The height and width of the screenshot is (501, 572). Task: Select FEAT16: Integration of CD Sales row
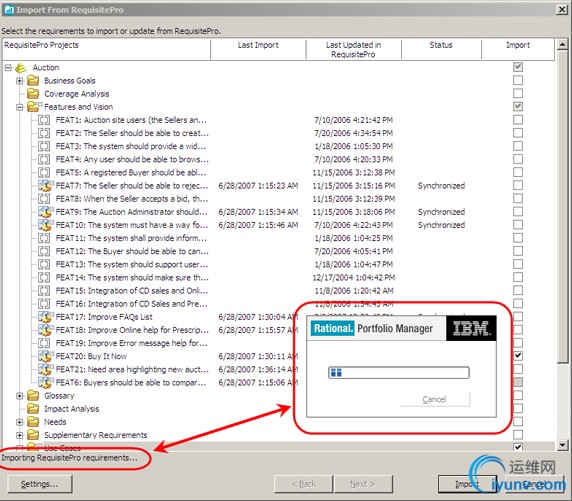[131, 304]
